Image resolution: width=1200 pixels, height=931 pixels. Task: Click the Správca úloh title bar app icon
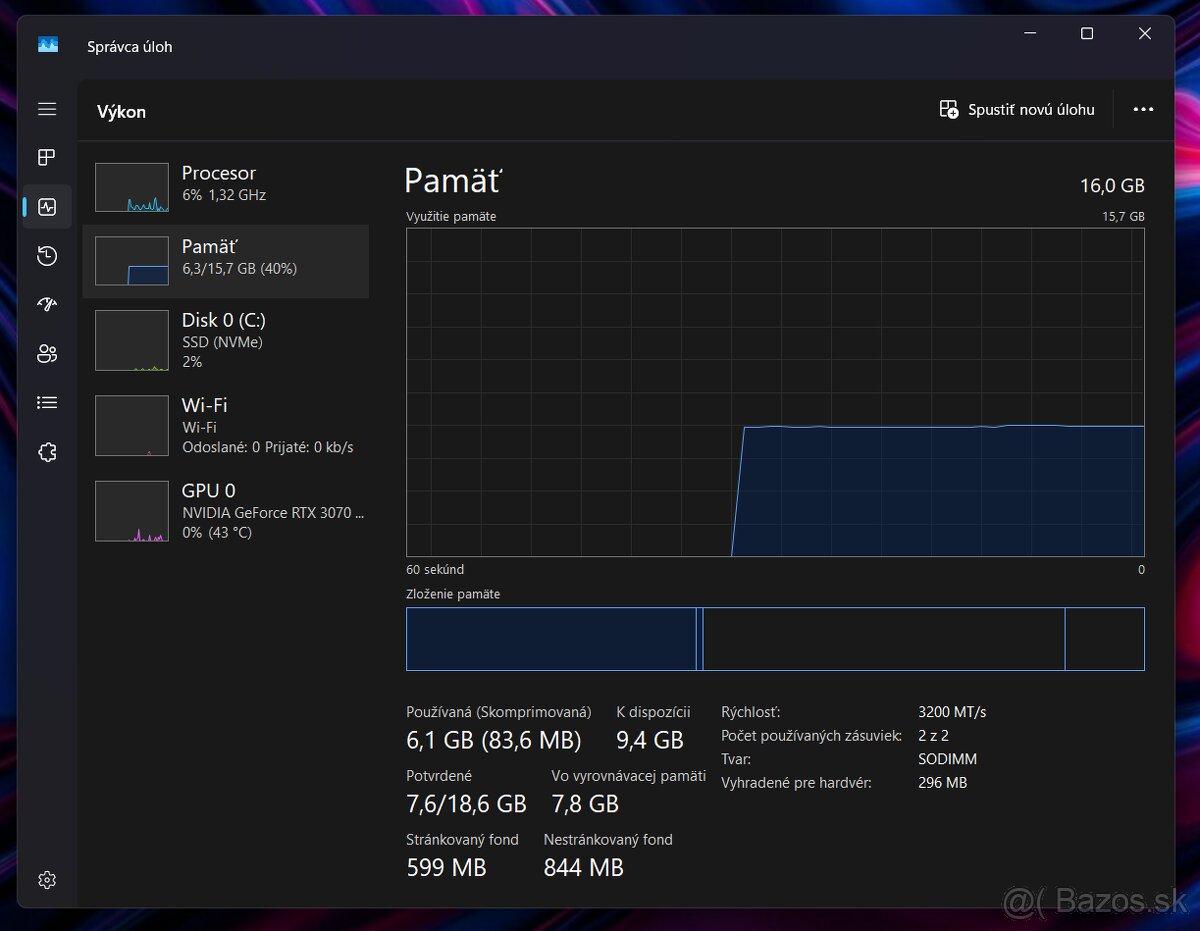[48, 45]
